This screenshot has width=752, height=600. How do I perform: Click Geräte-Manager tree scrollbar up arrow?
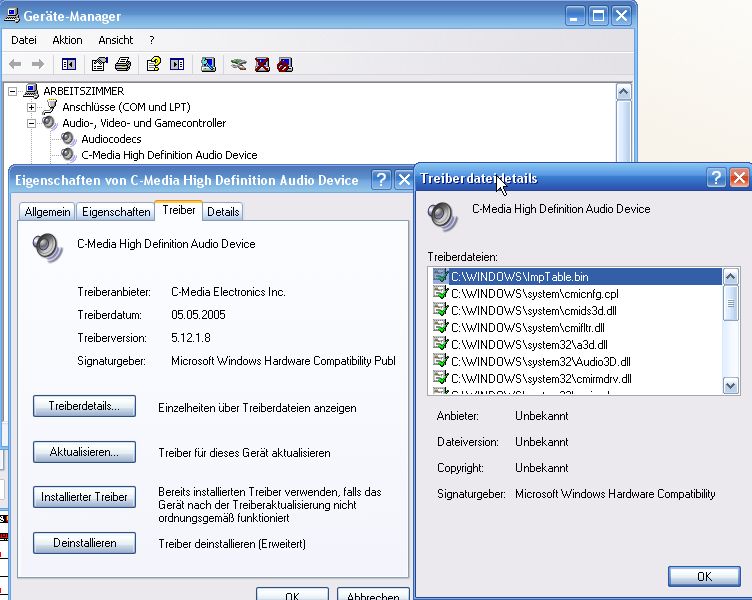tap(623, 92)
